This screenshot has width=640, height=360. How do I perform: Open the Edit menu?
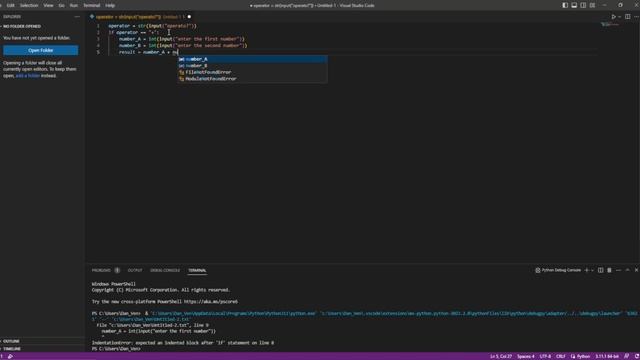click(11, 5)
